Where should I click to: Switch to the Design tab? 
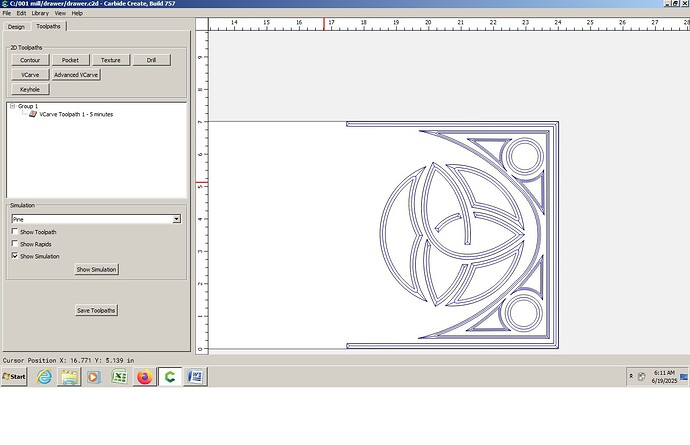(16, 26)
